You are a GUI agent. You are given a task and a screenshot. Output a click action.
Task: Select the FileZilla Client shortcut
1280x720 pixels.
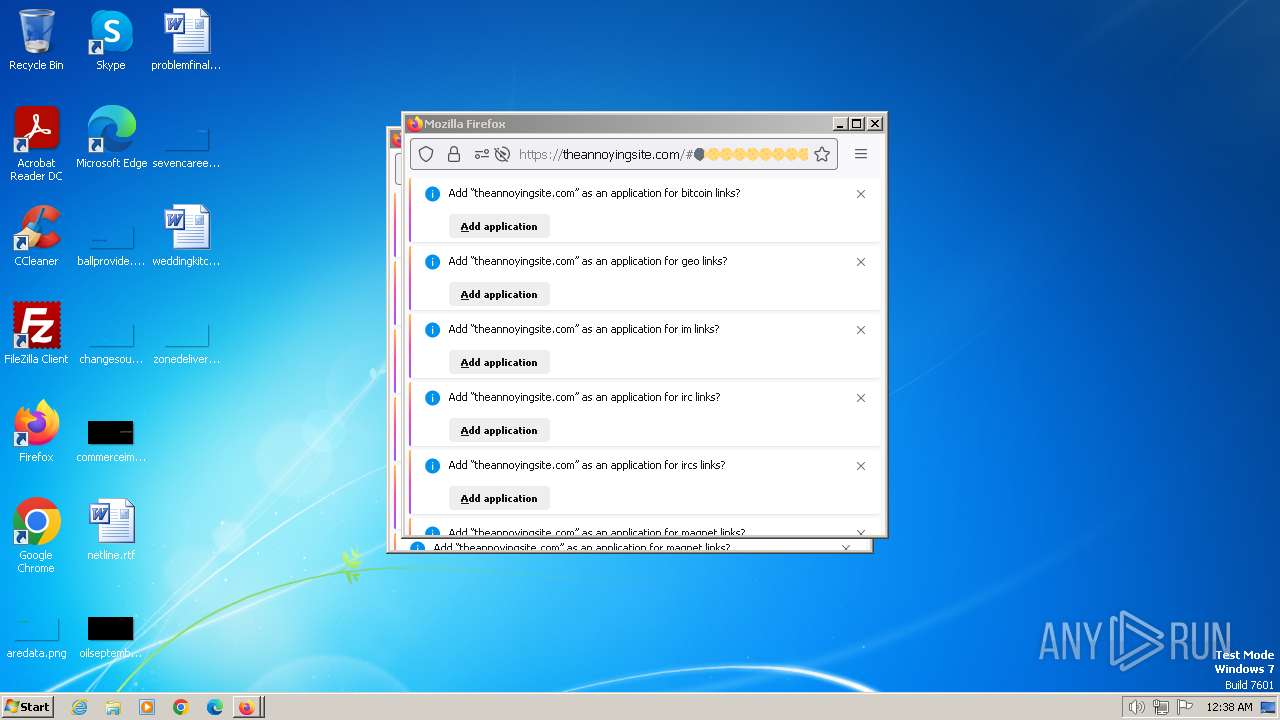tap(36, 334)
